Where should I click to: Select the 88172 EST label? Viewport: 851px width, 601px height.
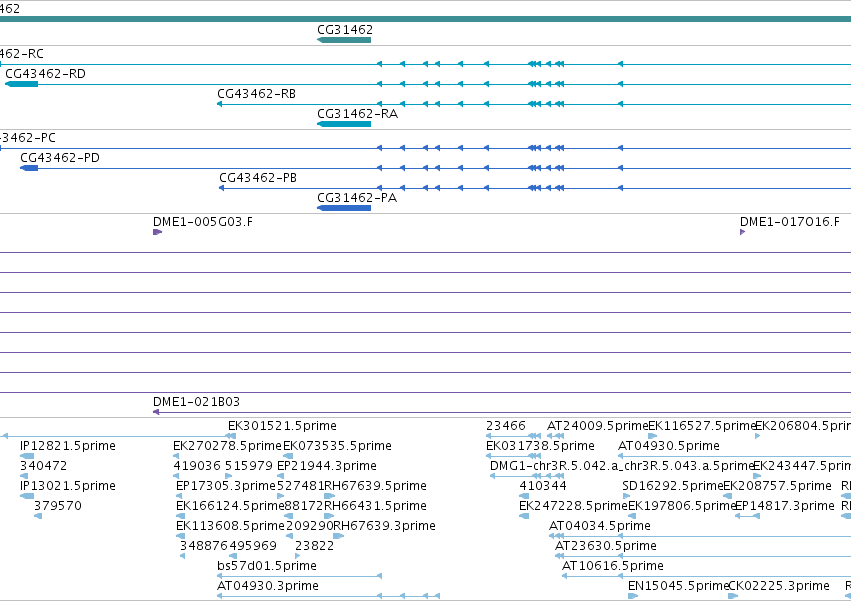click(x=304, y=506)
